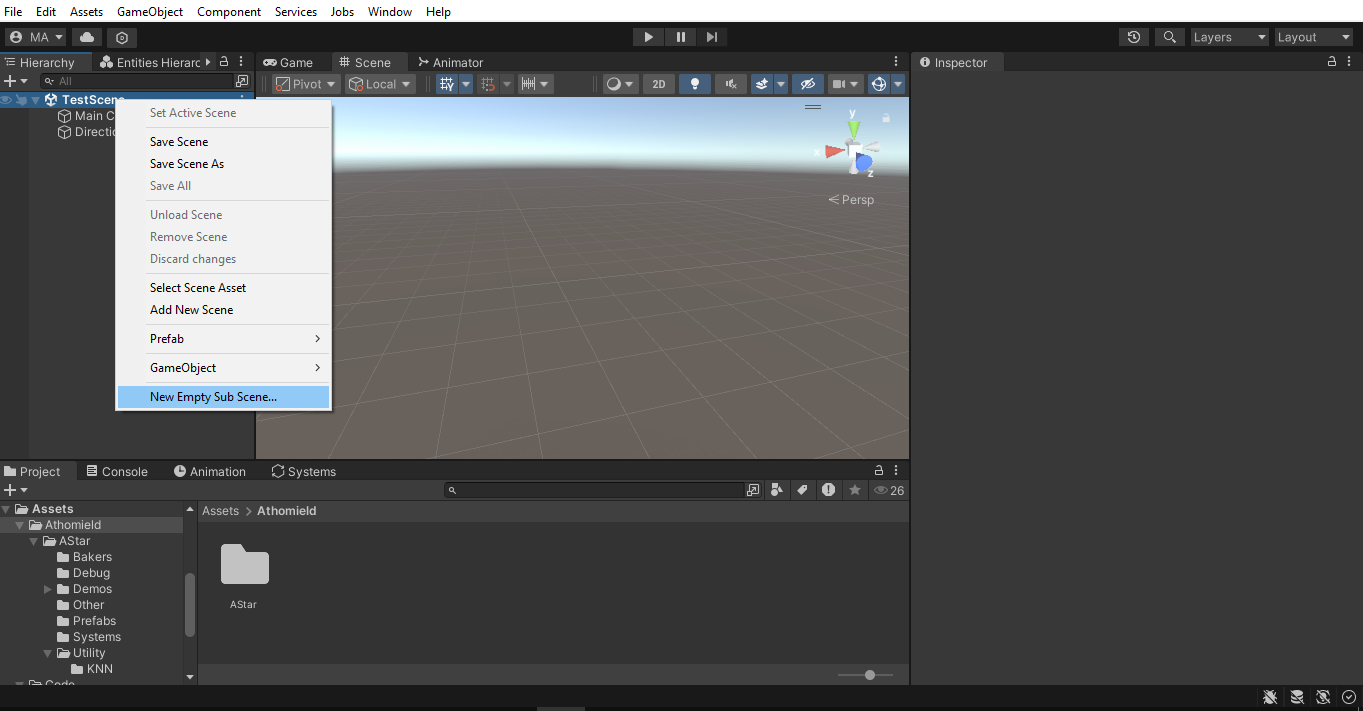Expand the Demos folder in project tree
1363x711 pixels.
48,589
